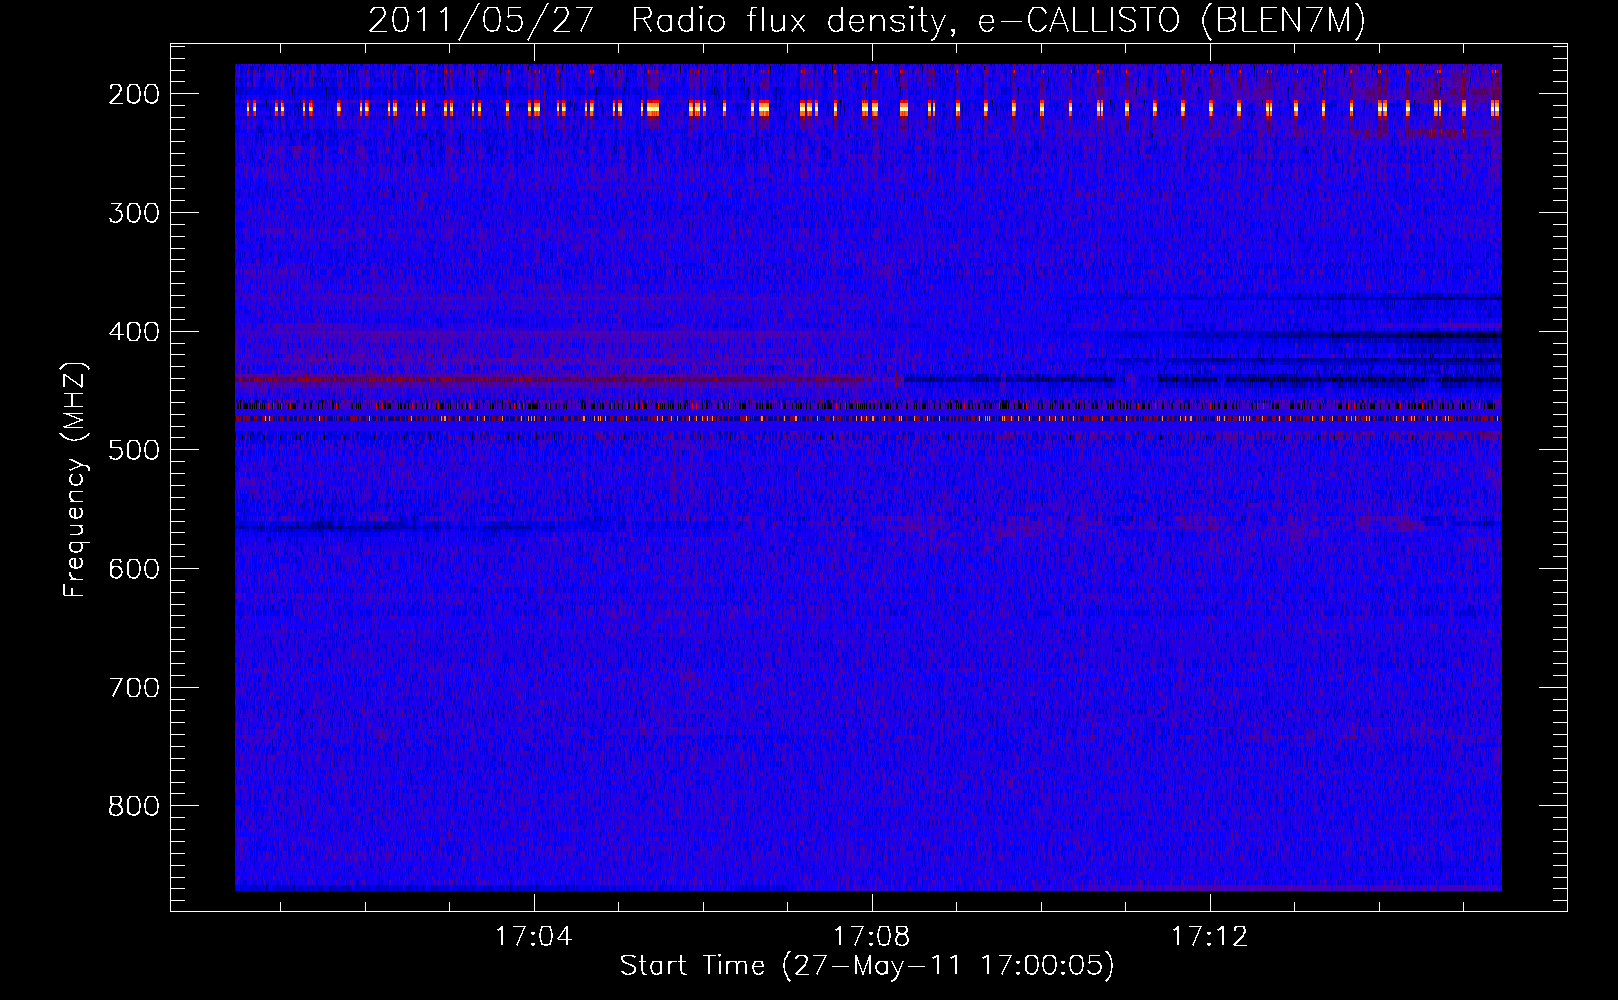Screen dimensions: 1618x1000
Task: Click the 300 frequency tick label
Action: (134, 213)
